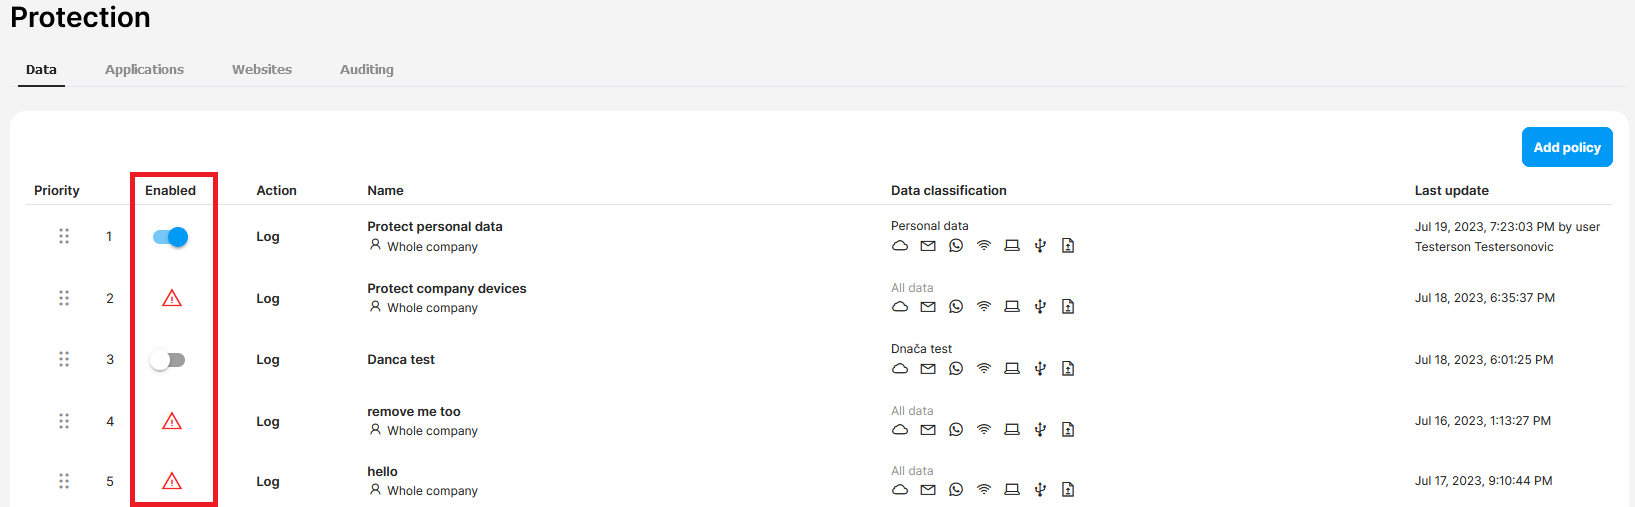The image size is (1635, 507).
Task: Open the Protect company devices policy name
Action: (x=446, y=288)
